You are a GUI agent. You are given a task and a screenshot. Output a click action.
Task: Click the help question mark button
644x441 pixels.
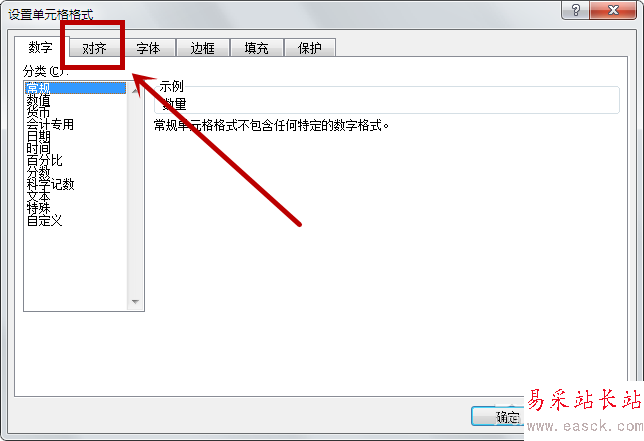coord(575,10)
